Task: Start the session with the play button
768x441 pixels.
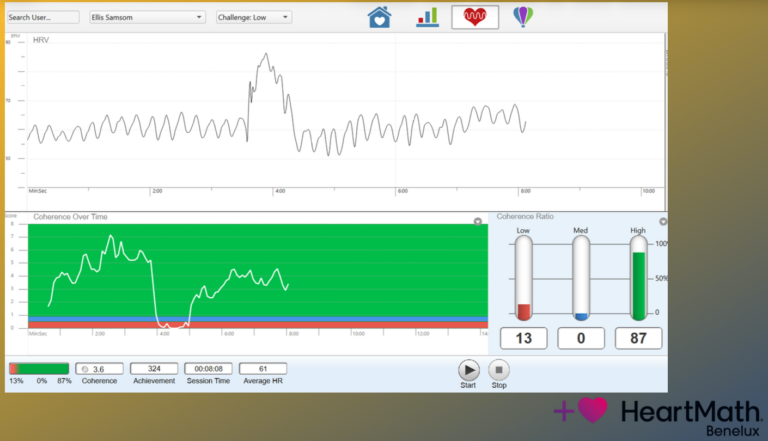Action: 469,370
